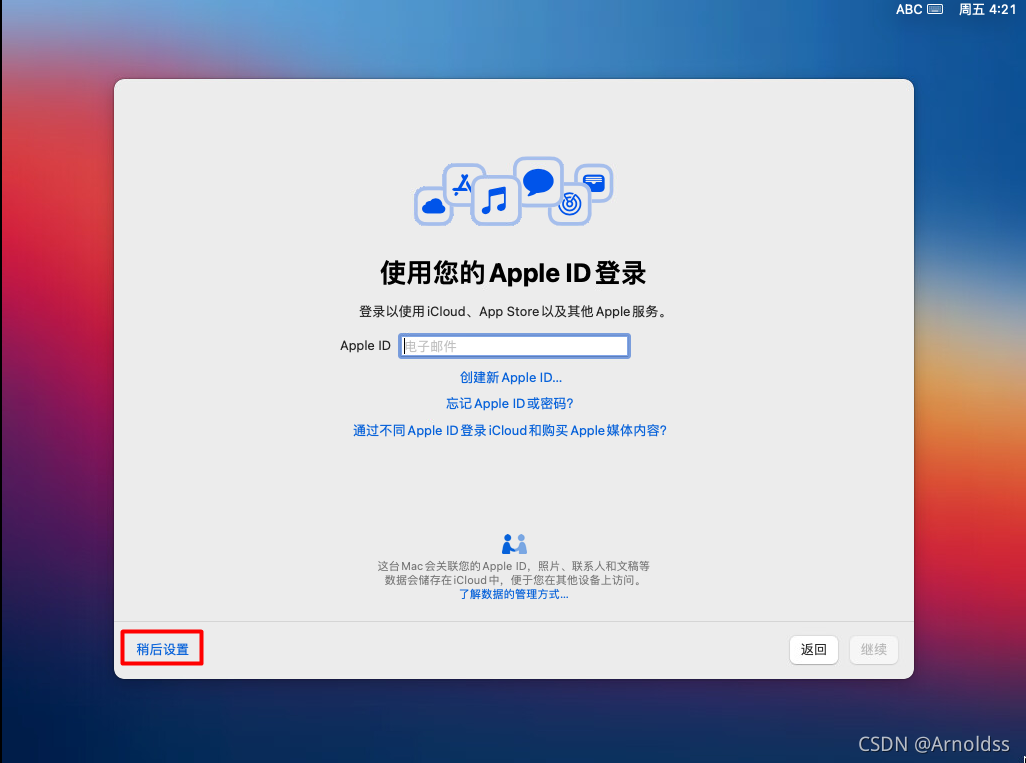Click the Music note icon

click(x=495, y=200)
